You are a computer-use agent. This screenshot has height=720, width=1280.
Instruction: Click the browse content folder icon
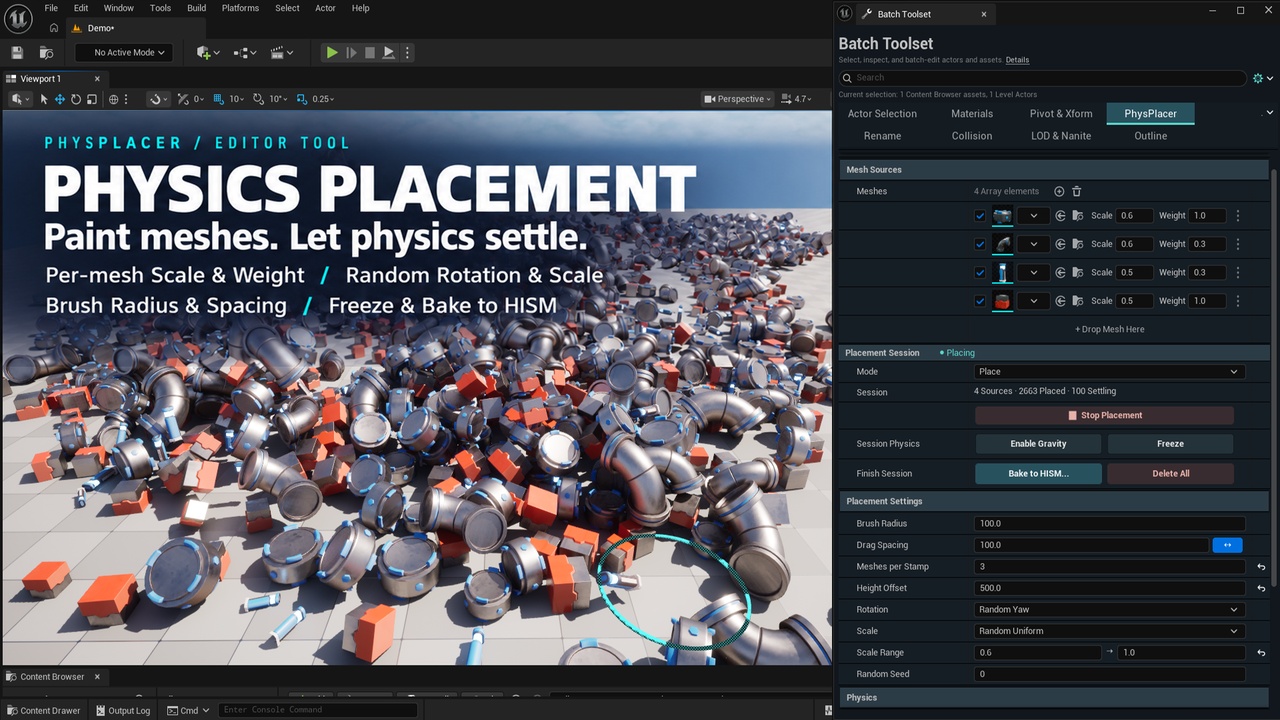[46, 52]
